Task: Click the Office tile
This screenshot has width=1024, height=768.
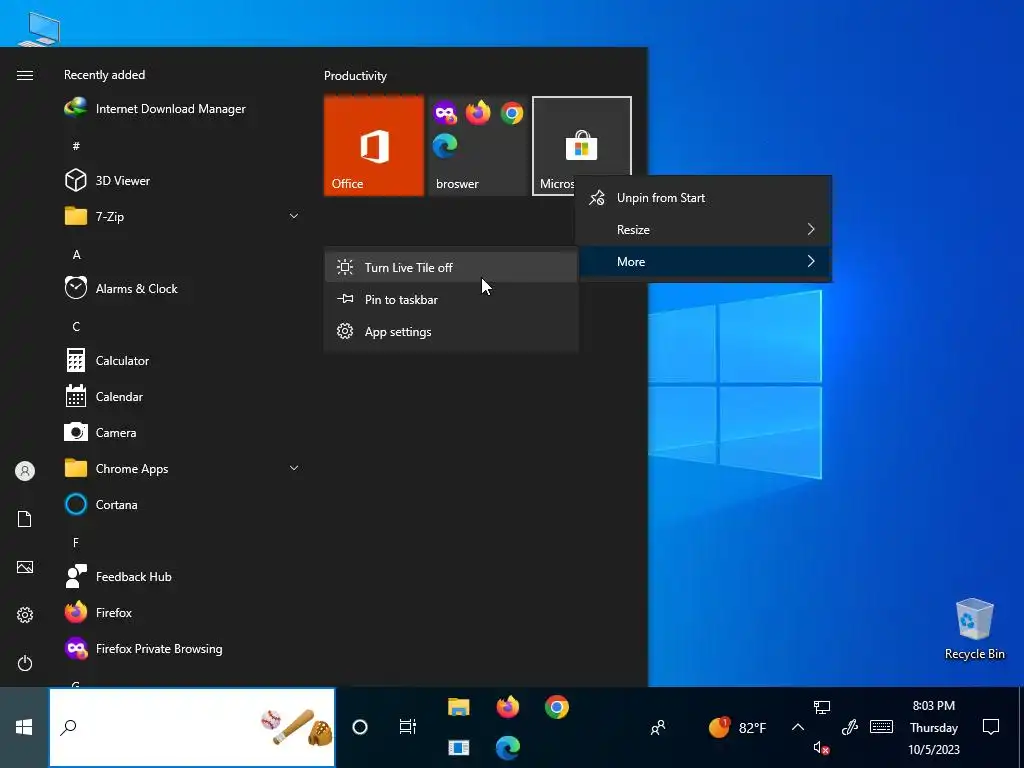Action: [x=374, y=146]
